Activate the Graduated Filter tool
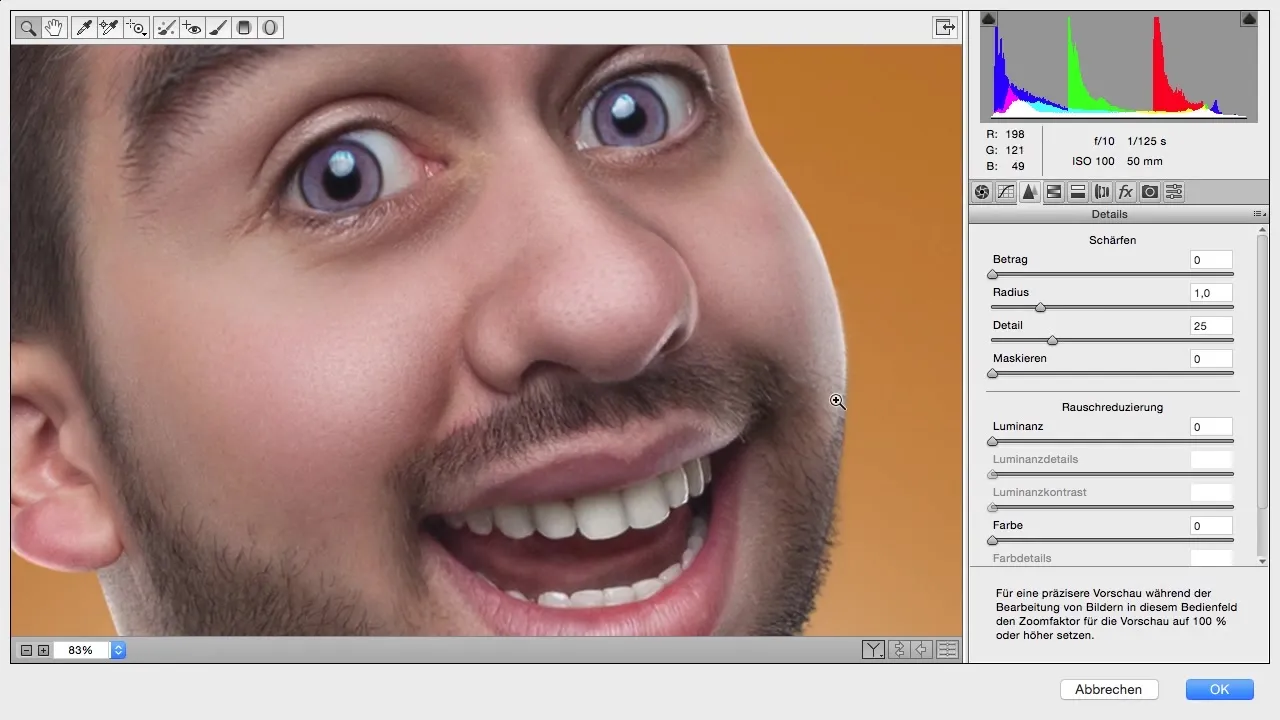Image resolution: width=1280 pixels, height=720 pixels. click(244, 28)
